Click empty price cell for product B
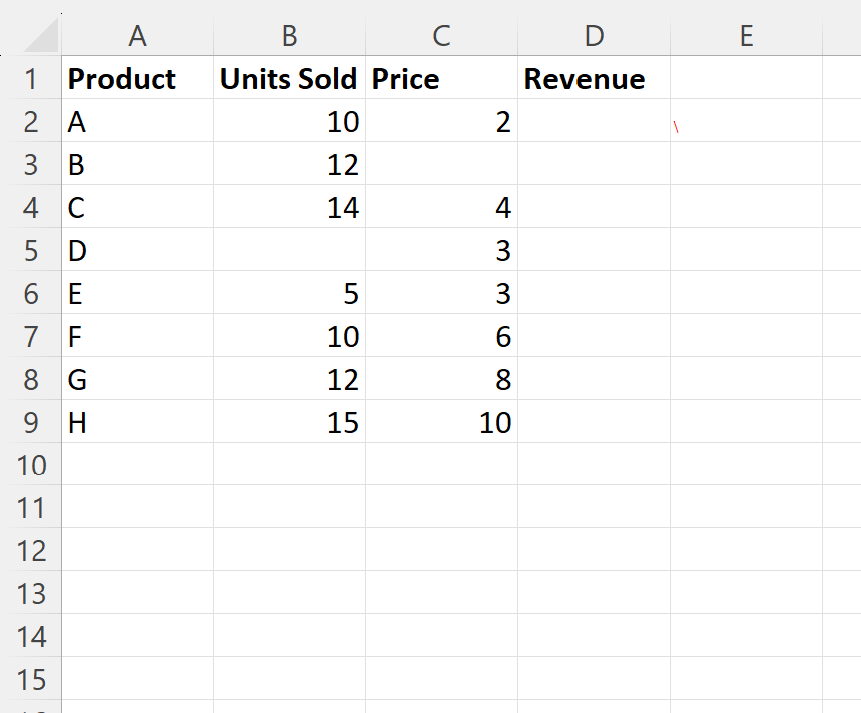This screenshot has width=861, height=713. point(441,164)
